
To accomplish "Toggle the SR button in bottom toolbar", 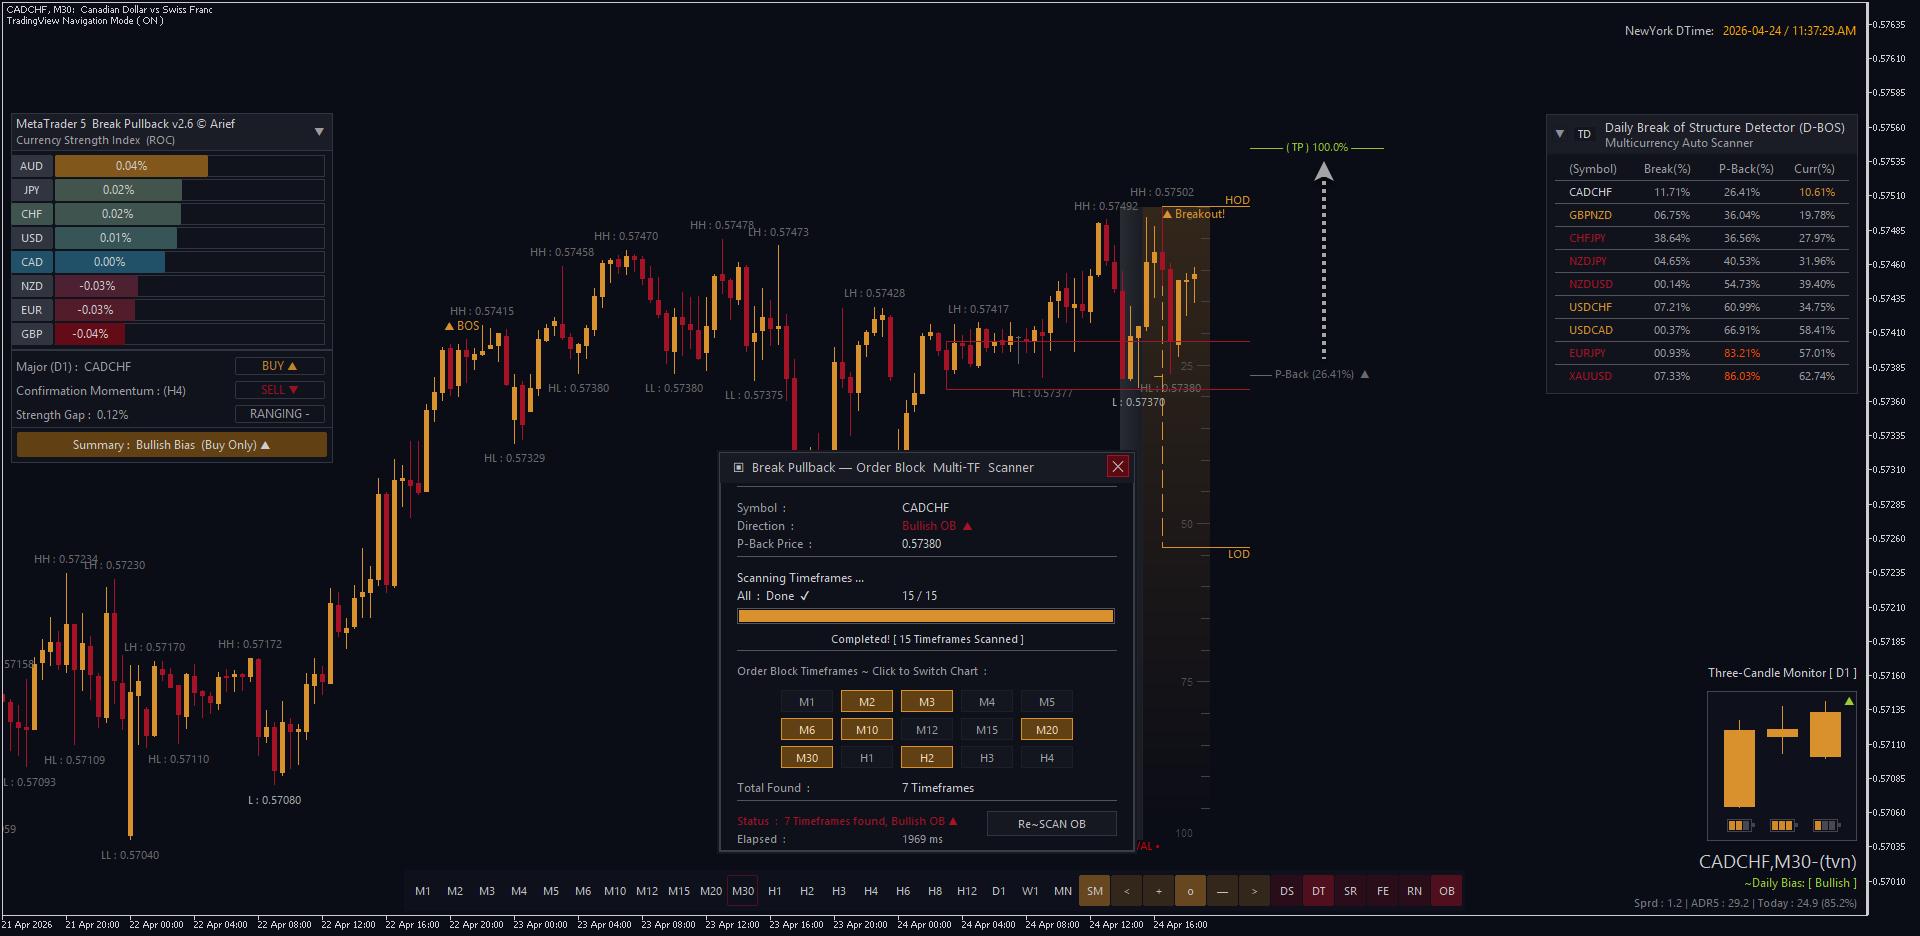I will pos(1351,891).
